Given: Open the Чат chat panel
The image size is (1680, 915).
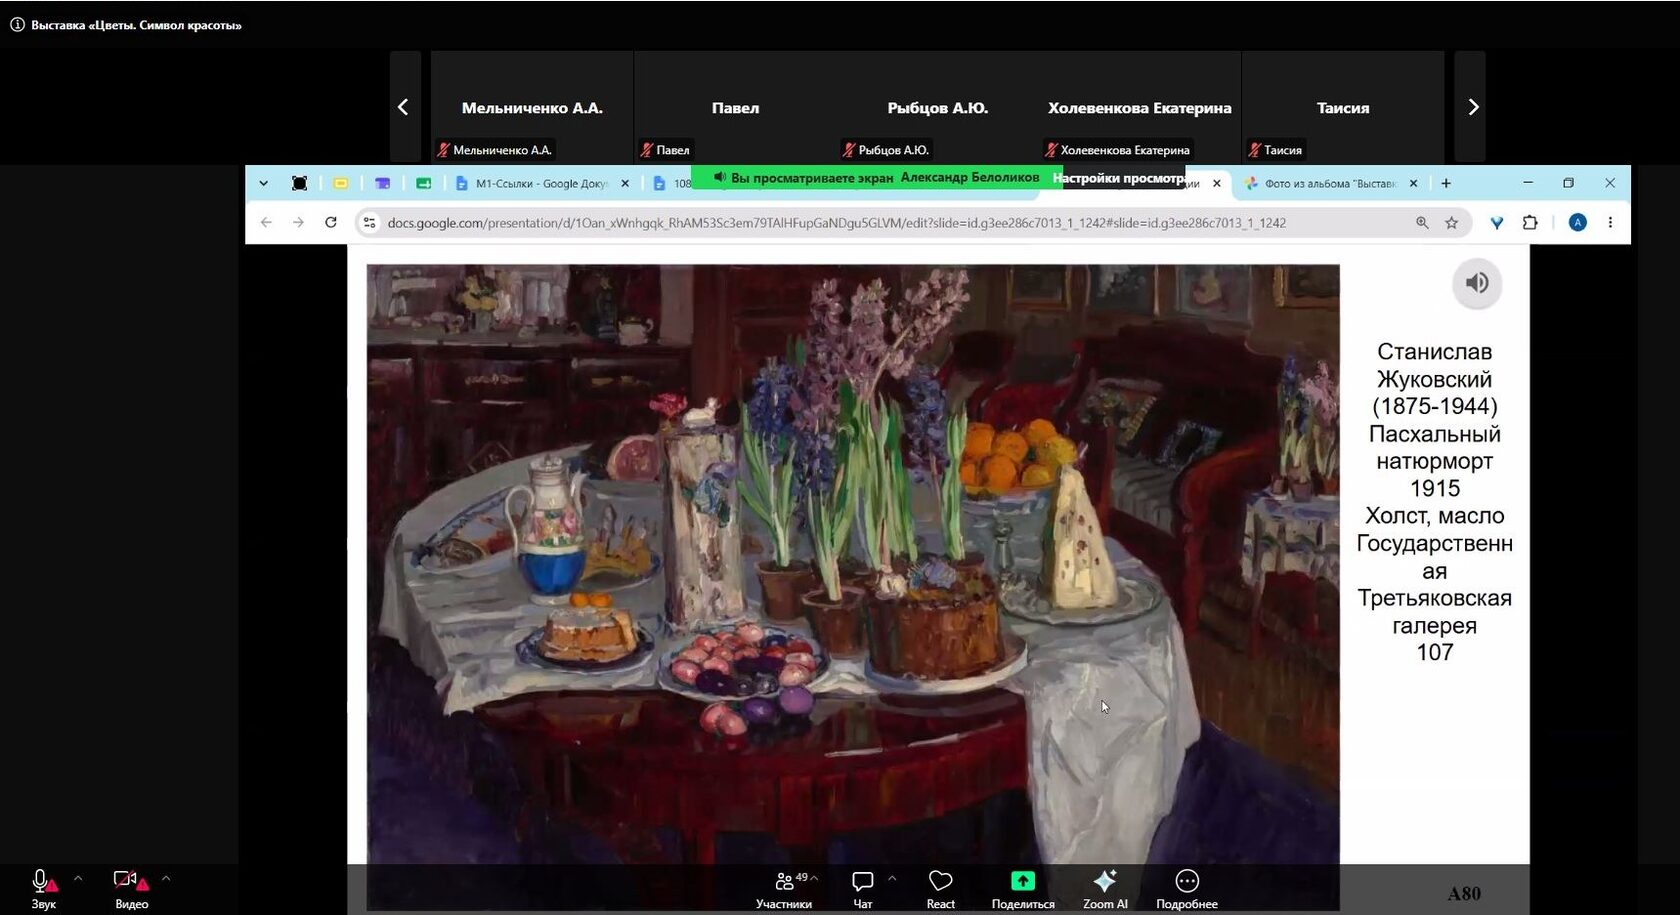Looking at the screenshot, I should click(x=862, y=888).
